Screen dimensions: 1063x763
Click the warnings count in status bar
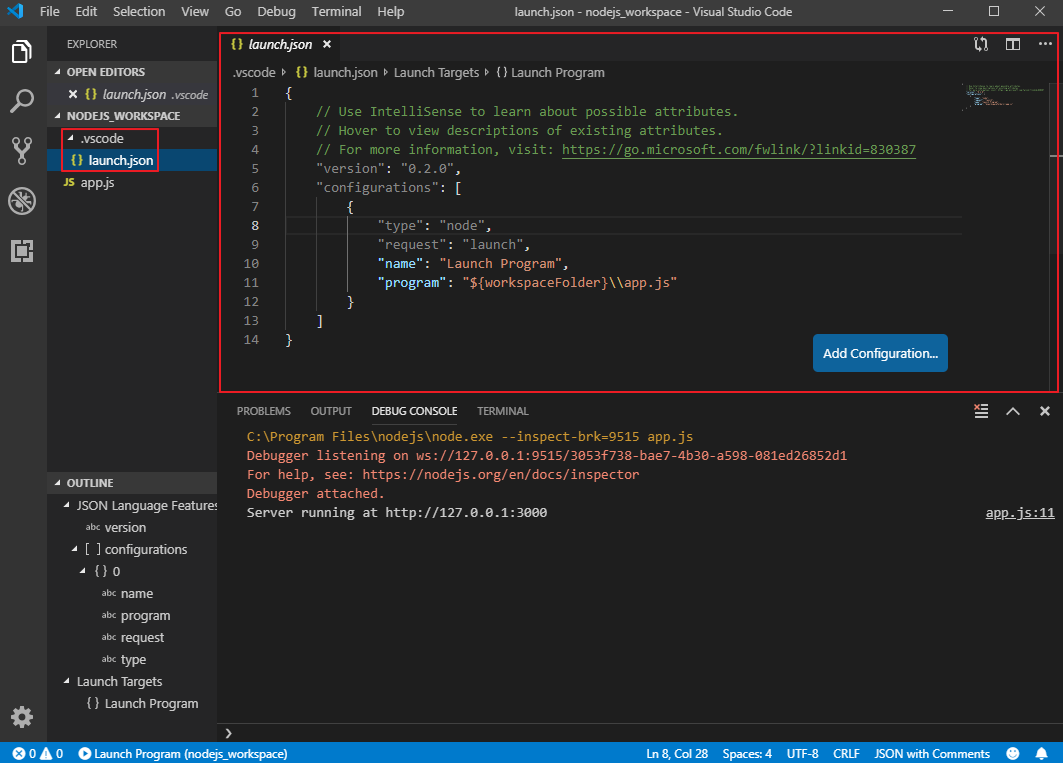click(52, 754)
